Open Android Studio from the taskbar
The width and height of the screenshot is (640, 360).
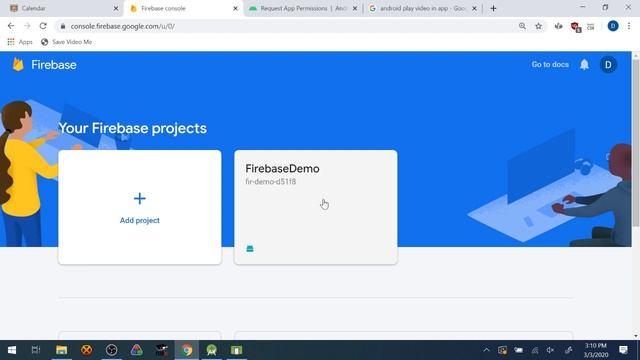(211, 350)
